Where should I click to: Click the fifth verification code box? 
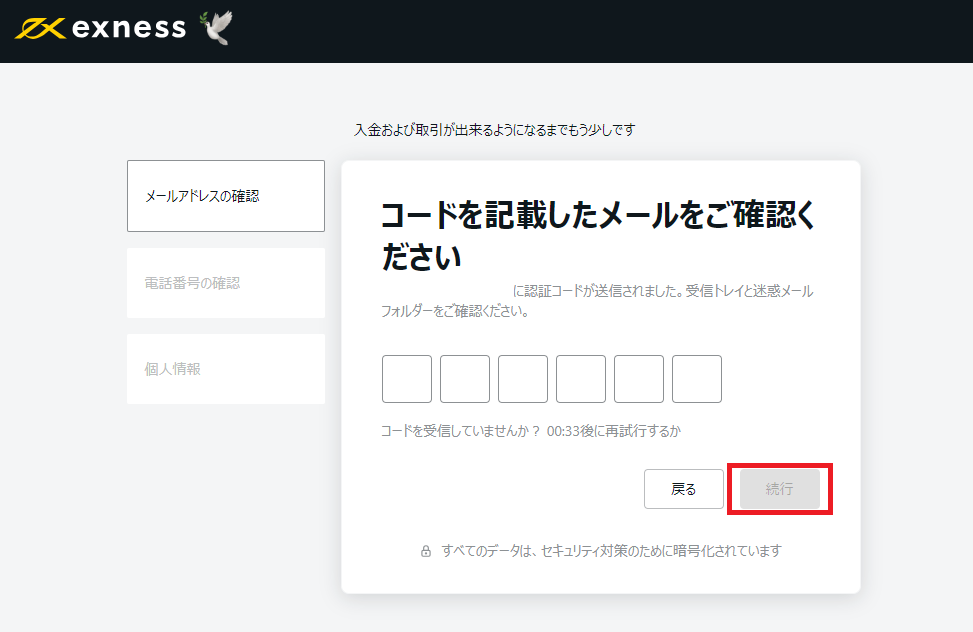(x=639, y=379)
